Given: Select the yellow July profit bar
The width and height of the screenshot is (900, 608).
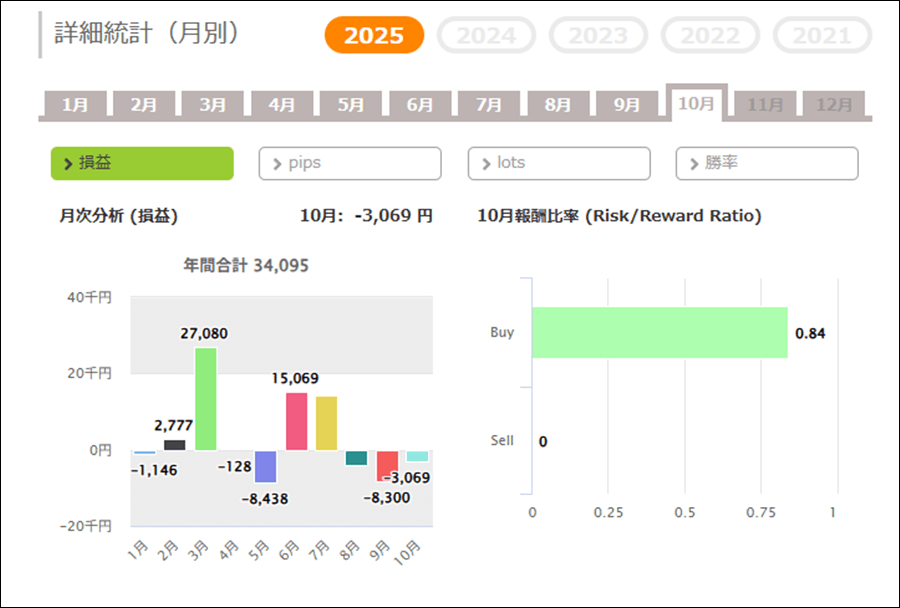Looking at the screenshot, I should (x=326, y=423).
